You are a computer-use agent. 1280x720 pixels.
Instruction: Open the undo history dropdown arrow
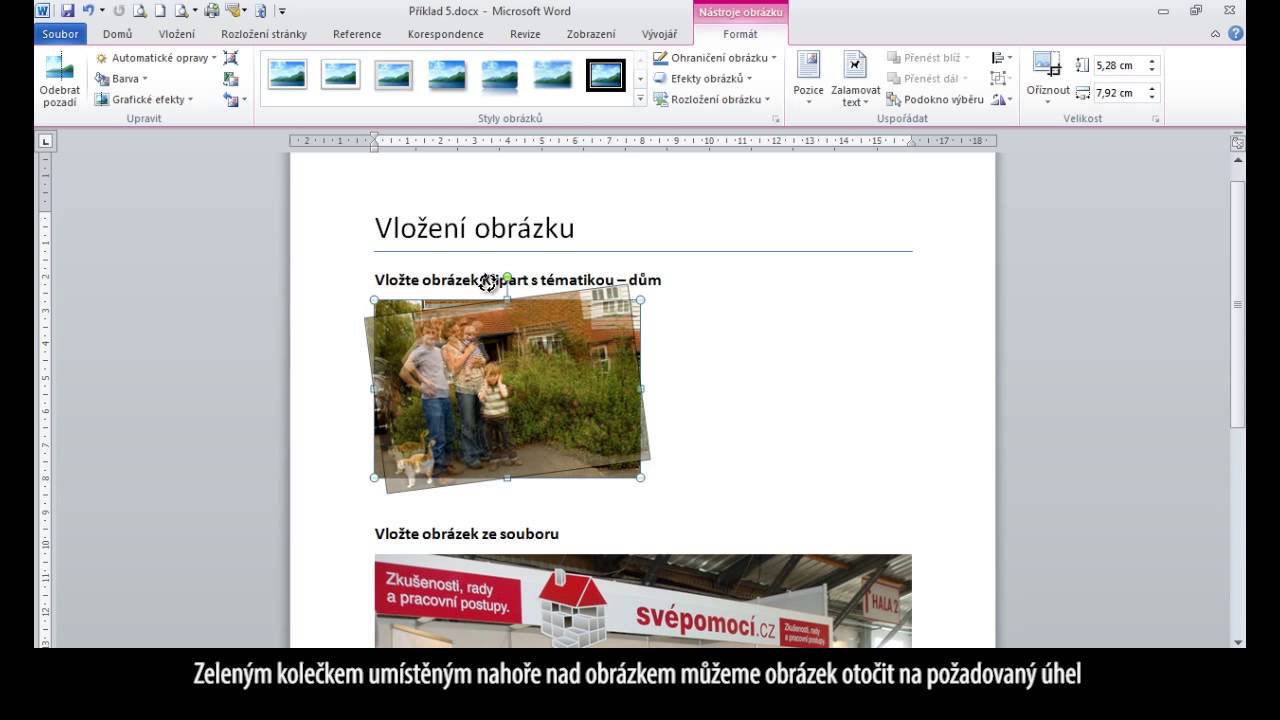click(102, 11)
